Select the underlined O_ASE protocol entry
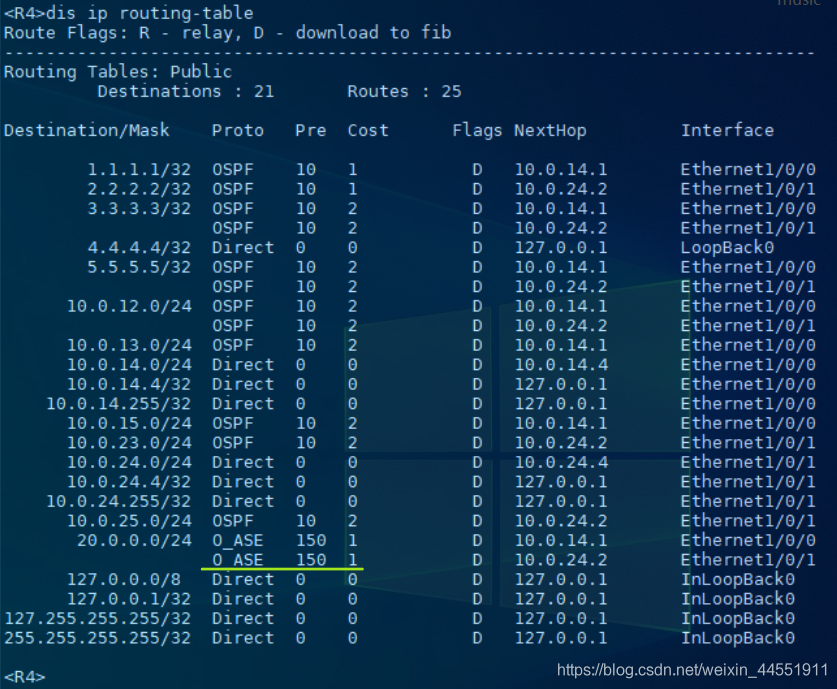The image size is (837, 689). tap(238, 560)
